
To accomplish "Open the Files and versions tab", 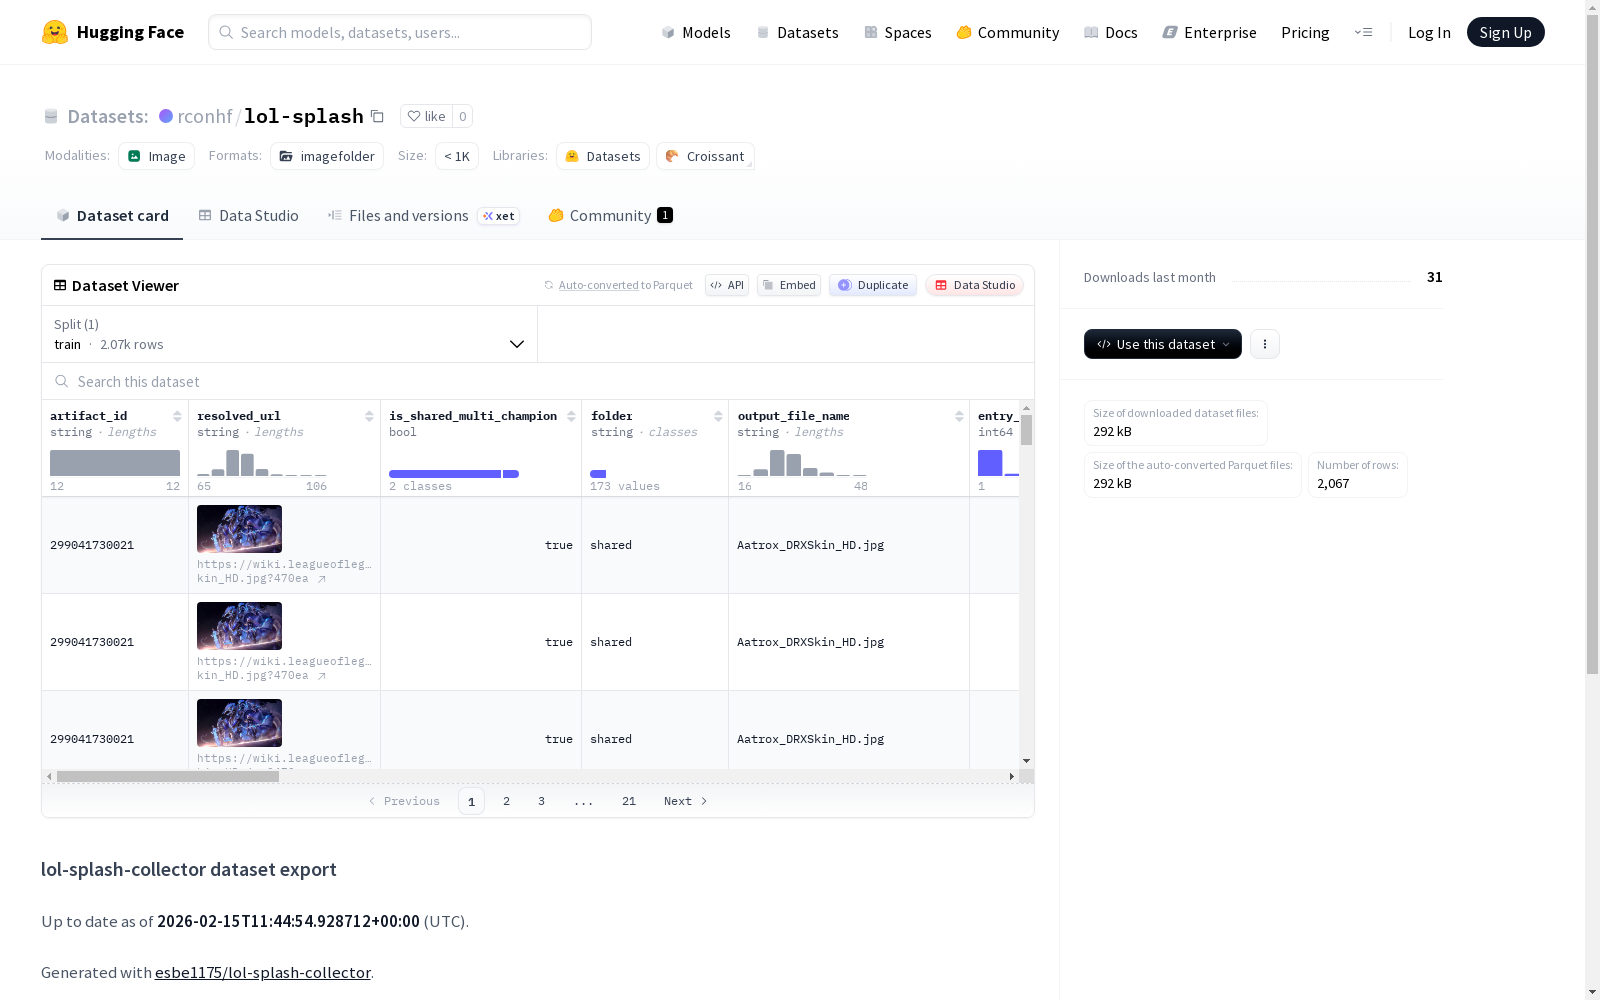I will (423, 216).
